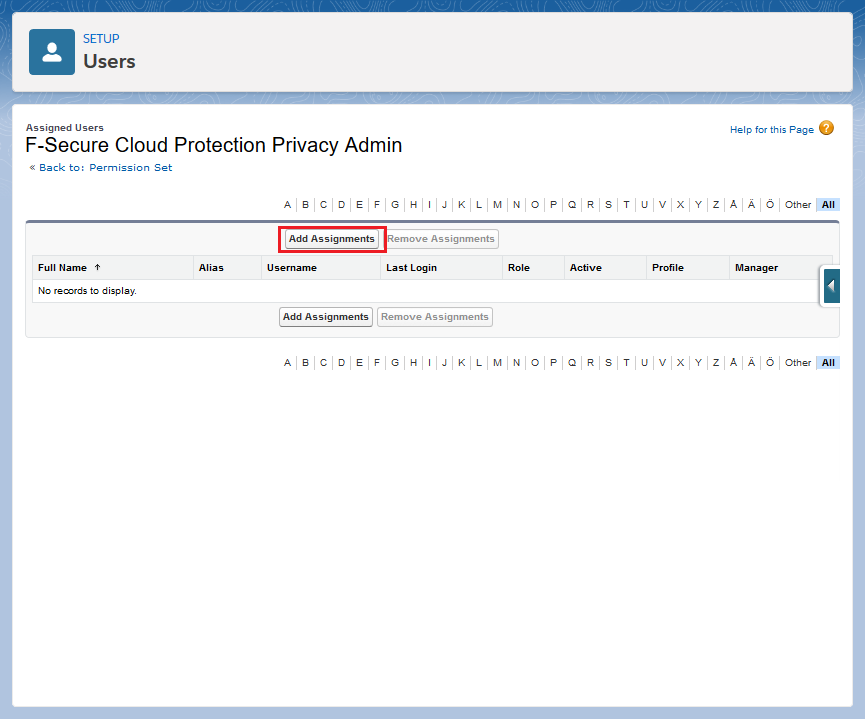865x719 pixels.
Task: Click the bottom Remove Assignments button
Action: point(435,317)
